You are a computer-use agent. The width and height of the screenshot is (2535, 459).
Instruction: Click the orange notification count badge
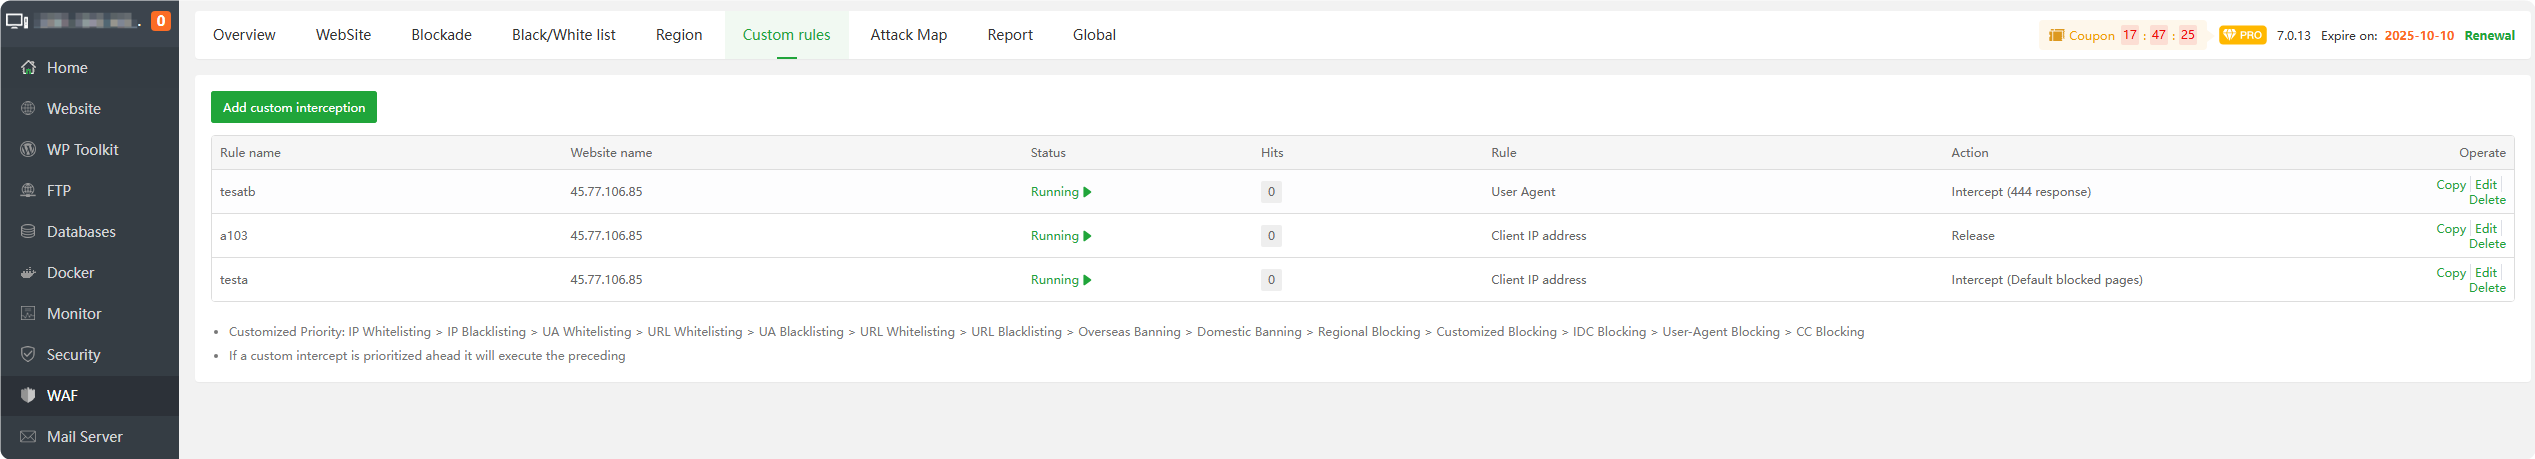click(160, 20)
